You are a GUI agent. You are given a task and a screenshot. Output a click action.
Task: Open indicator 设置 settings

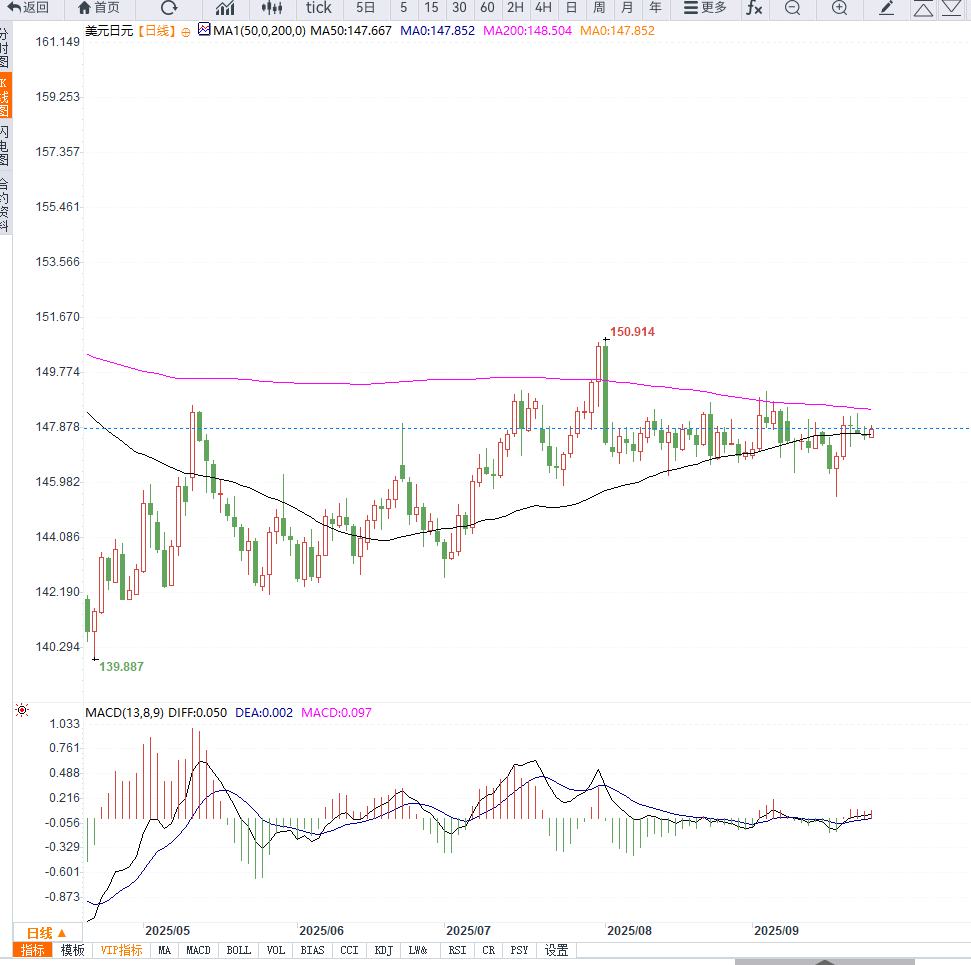[x=556, y=950]
